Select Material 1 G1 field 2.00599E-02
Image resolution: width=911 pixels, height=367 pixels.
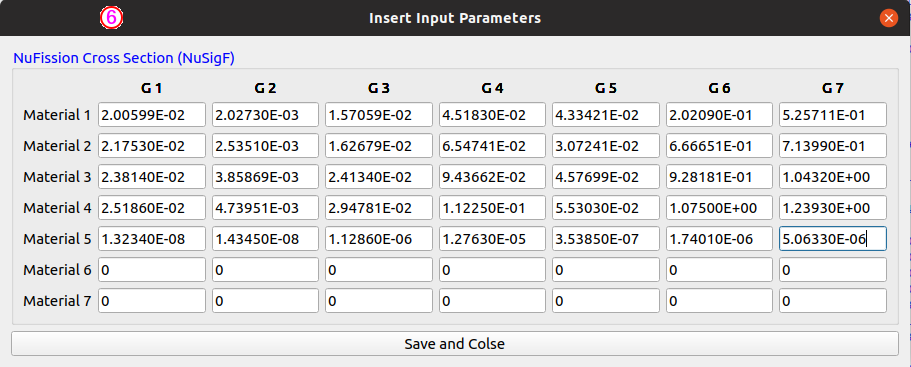152,115
